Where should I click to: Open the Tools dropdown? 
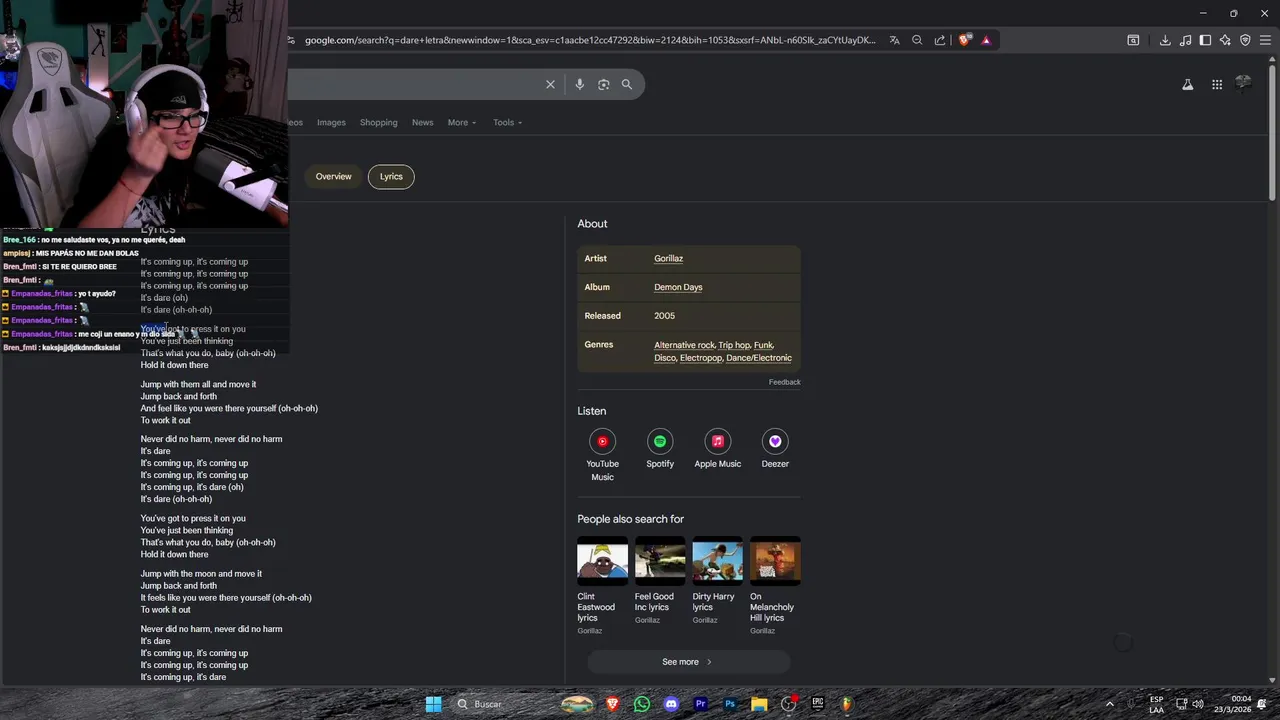click(507, 123)
